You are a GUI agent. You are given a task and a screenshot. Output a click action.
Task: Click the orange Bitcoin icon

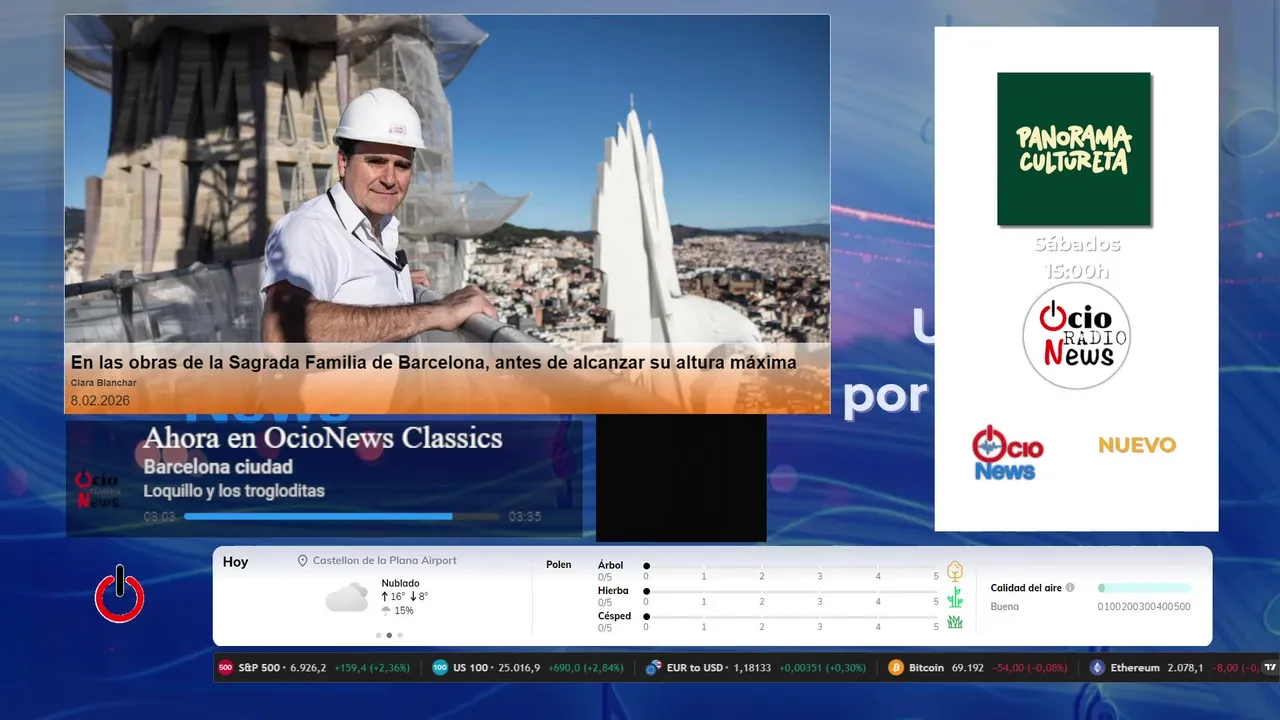coord(896,668)
